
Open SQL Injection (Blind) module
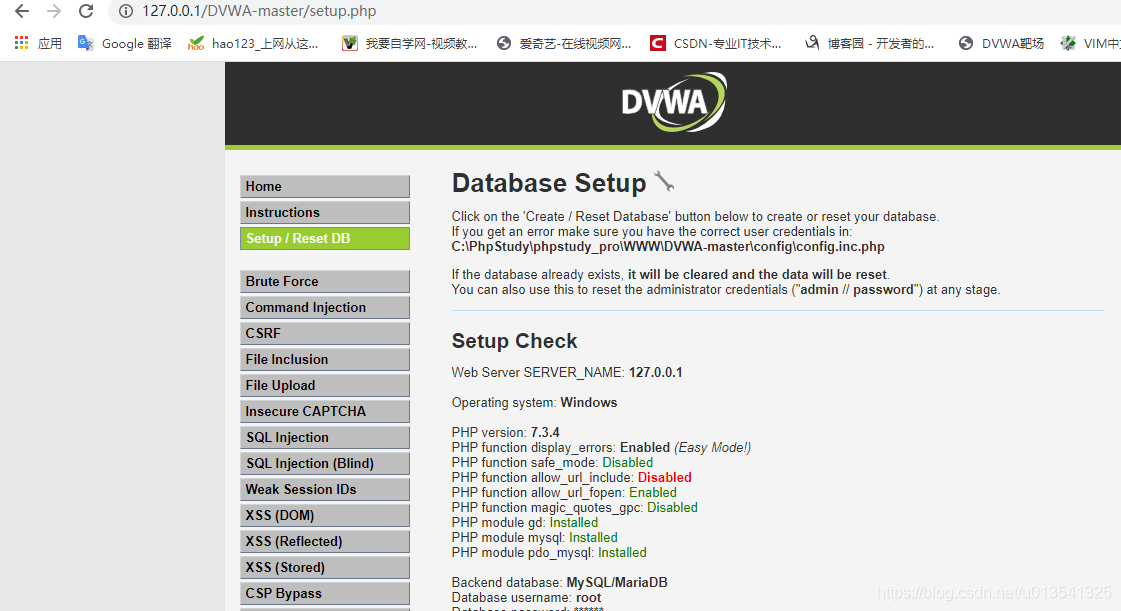[324, 464]
